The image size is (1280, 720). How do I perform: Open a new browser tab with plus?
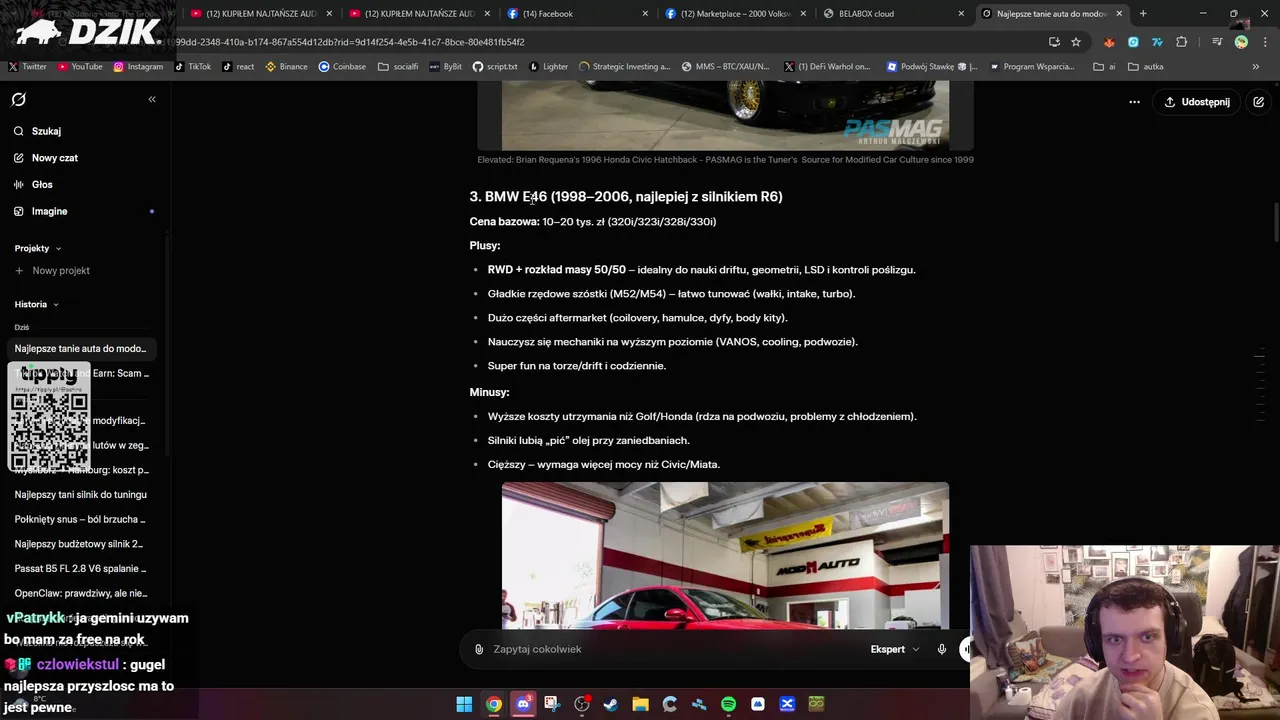pyautogui.click(x=1143, y=14)
